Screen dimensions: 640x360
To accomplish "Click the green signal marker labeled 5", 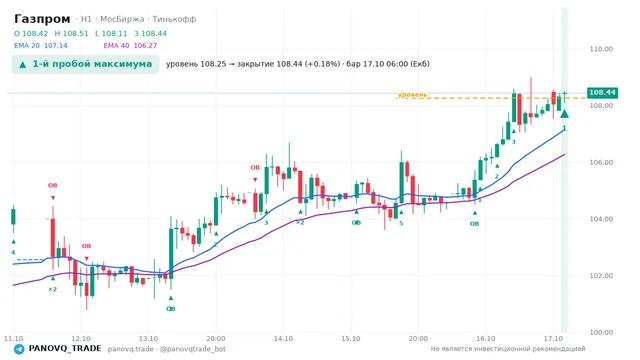I will pyautogui.click(x=401, y=218).
